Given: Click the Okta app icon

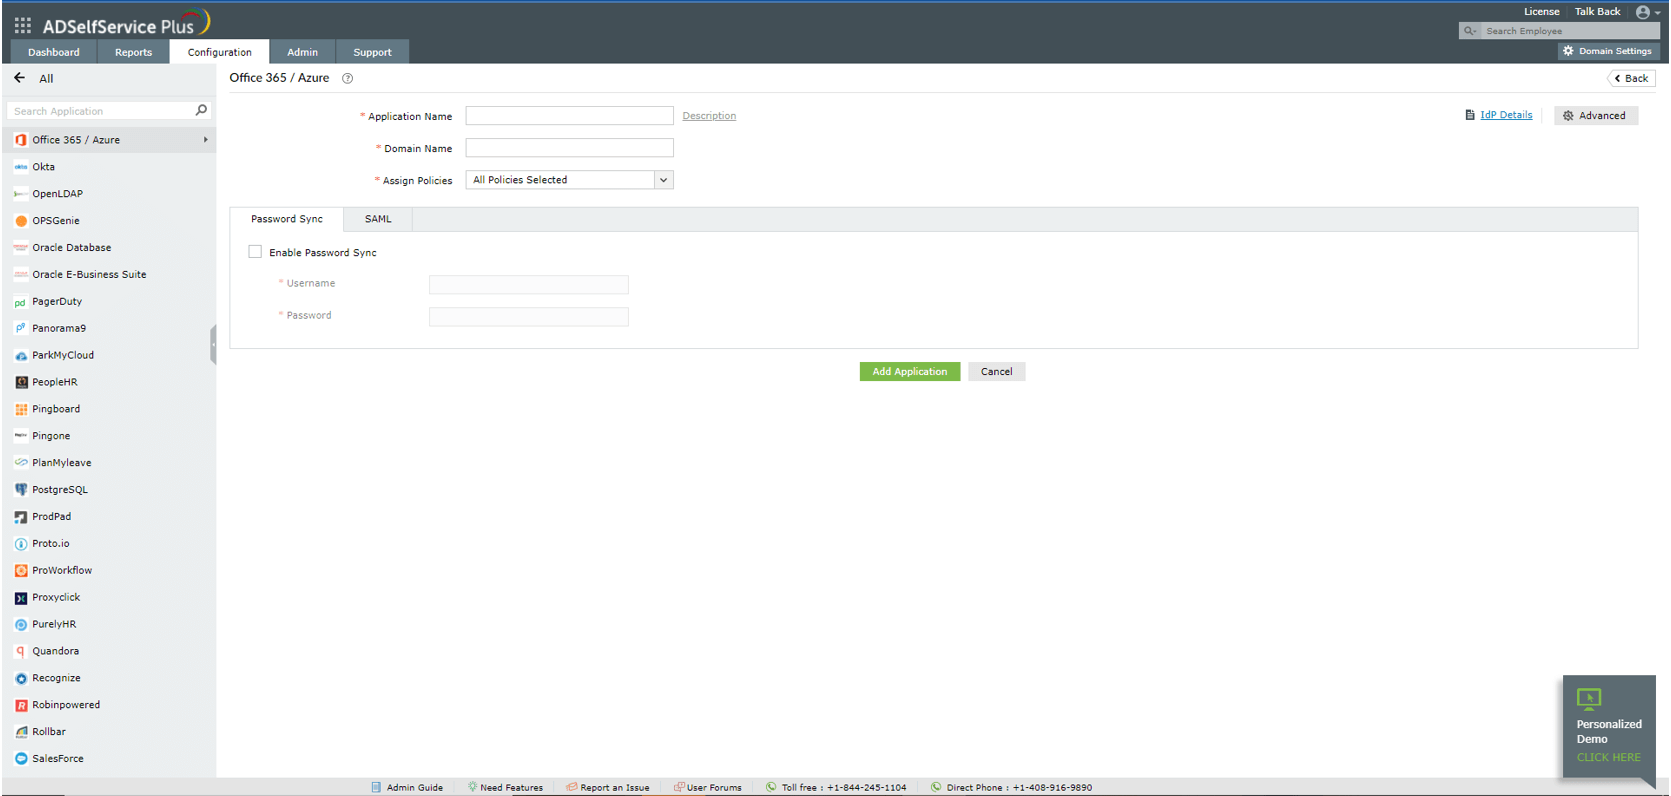Looking at the screenshot, I should pos(21,167).
